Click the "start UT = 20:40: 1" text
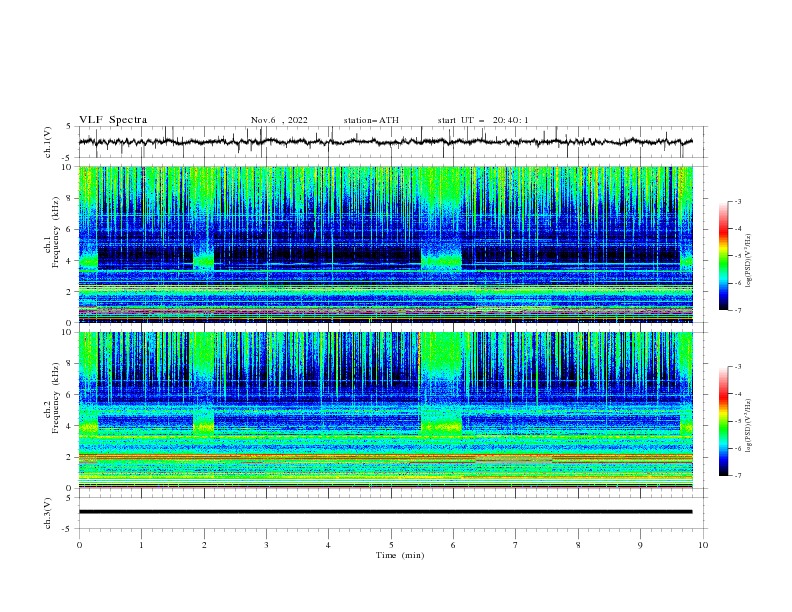Image resolution: width=792 pixels, height=612 pixels. coord(483,120)
